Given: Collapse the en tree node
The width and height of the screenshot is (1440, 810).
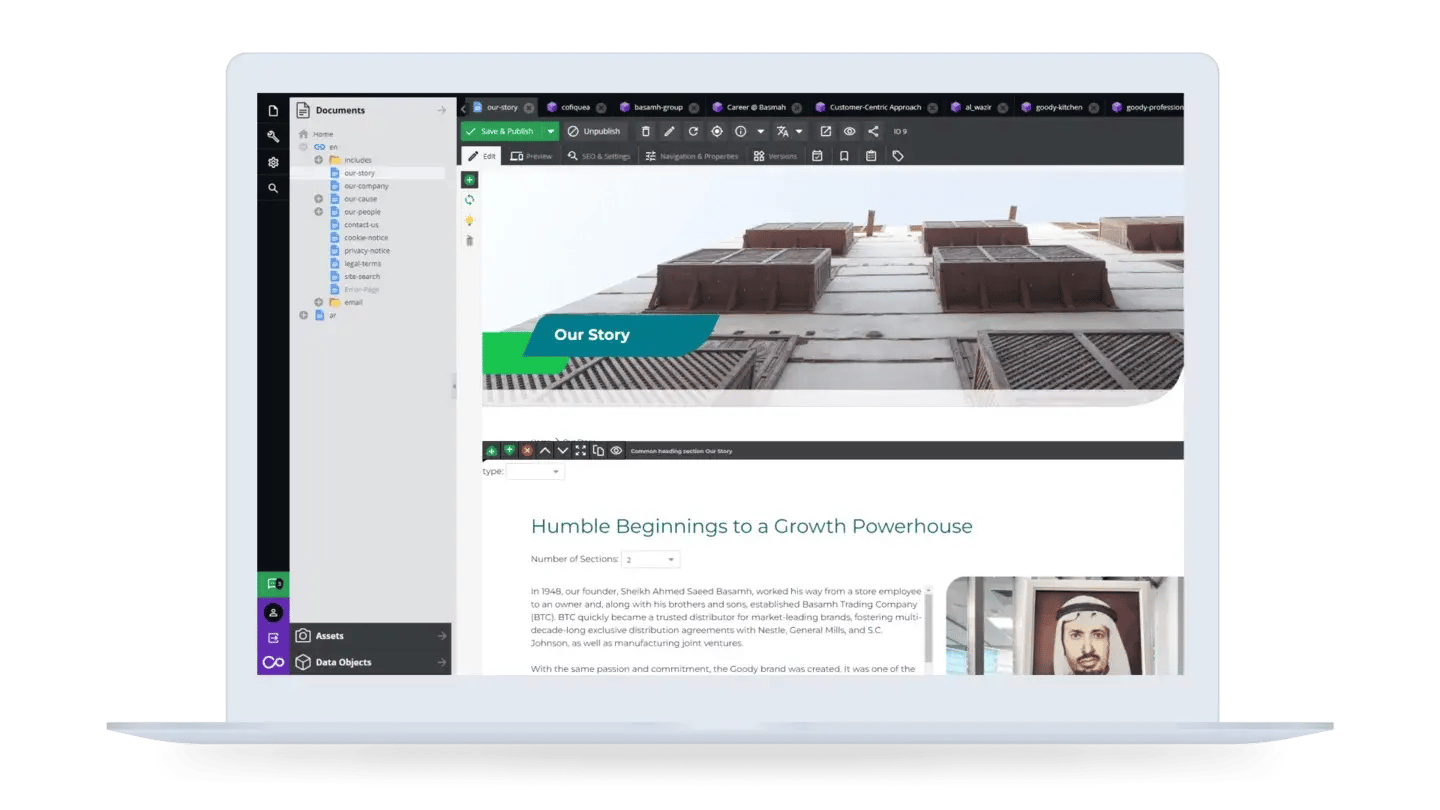Looking at the screenshot, I should (304, 147).
